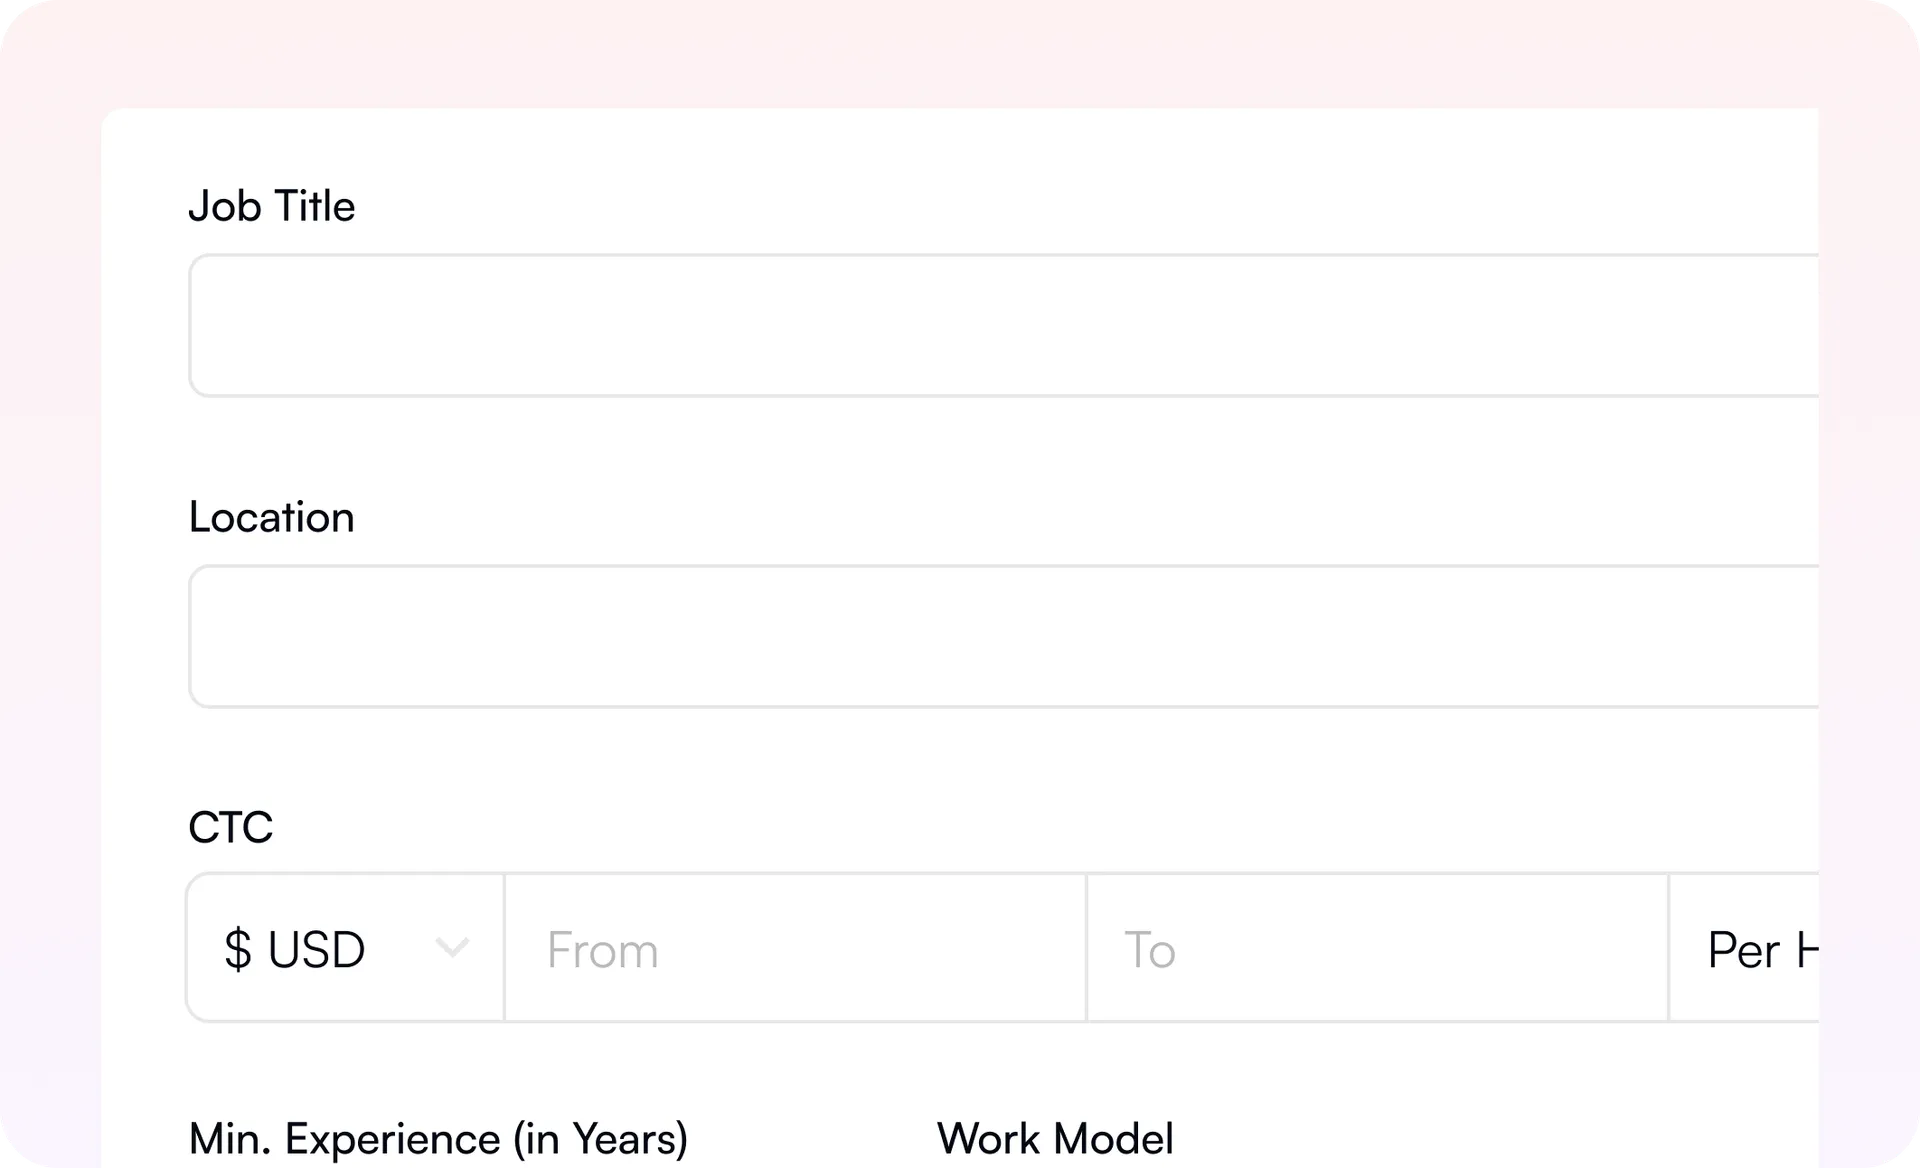Click the To placeholder text
Viewport: 1920px width, 1168px height.
tap(1150, 950)
